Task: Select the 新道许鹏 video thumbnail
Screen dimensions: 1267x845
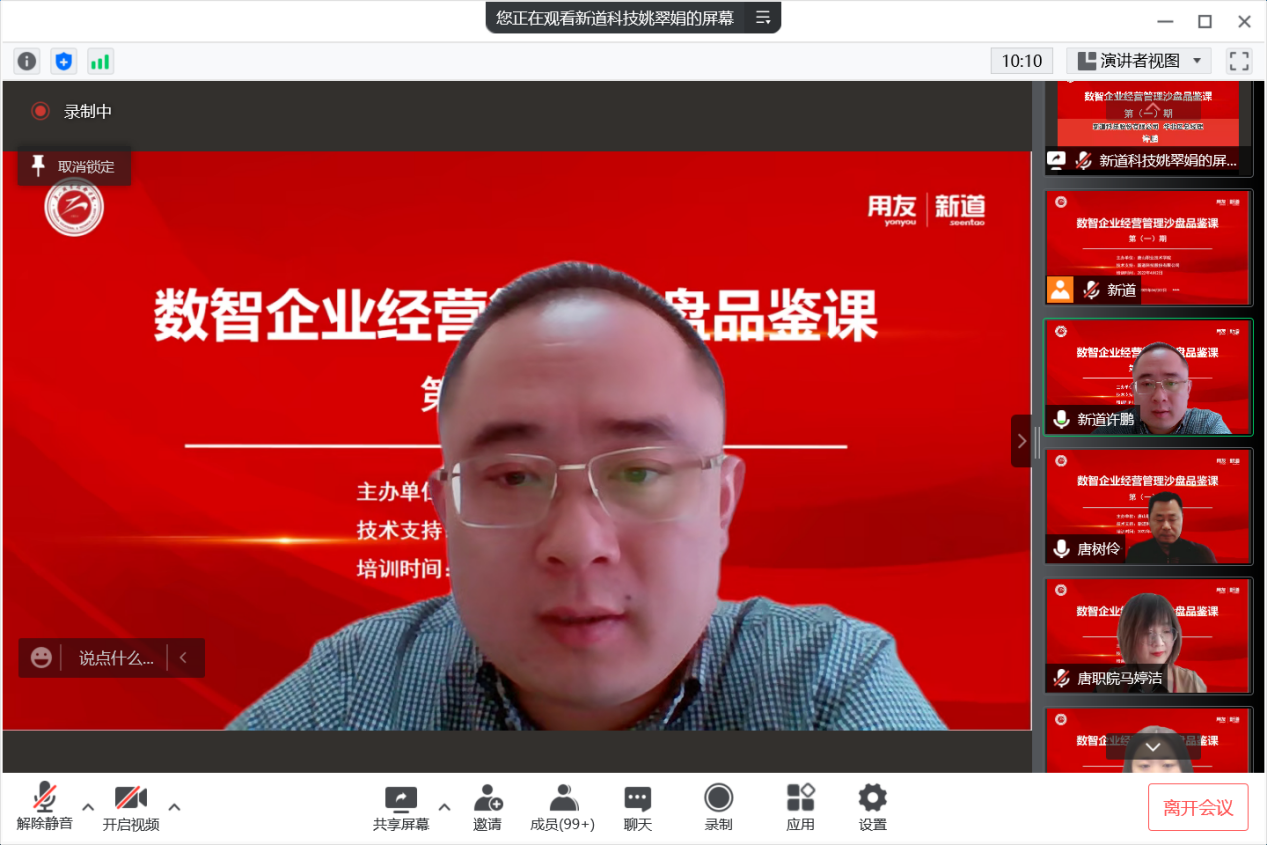Action: point(1148,377)
